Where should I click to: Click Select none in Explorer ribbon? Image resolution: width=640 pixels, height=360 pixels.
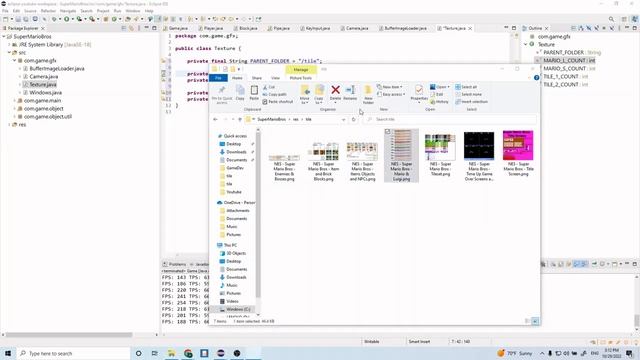coord(468,94)
